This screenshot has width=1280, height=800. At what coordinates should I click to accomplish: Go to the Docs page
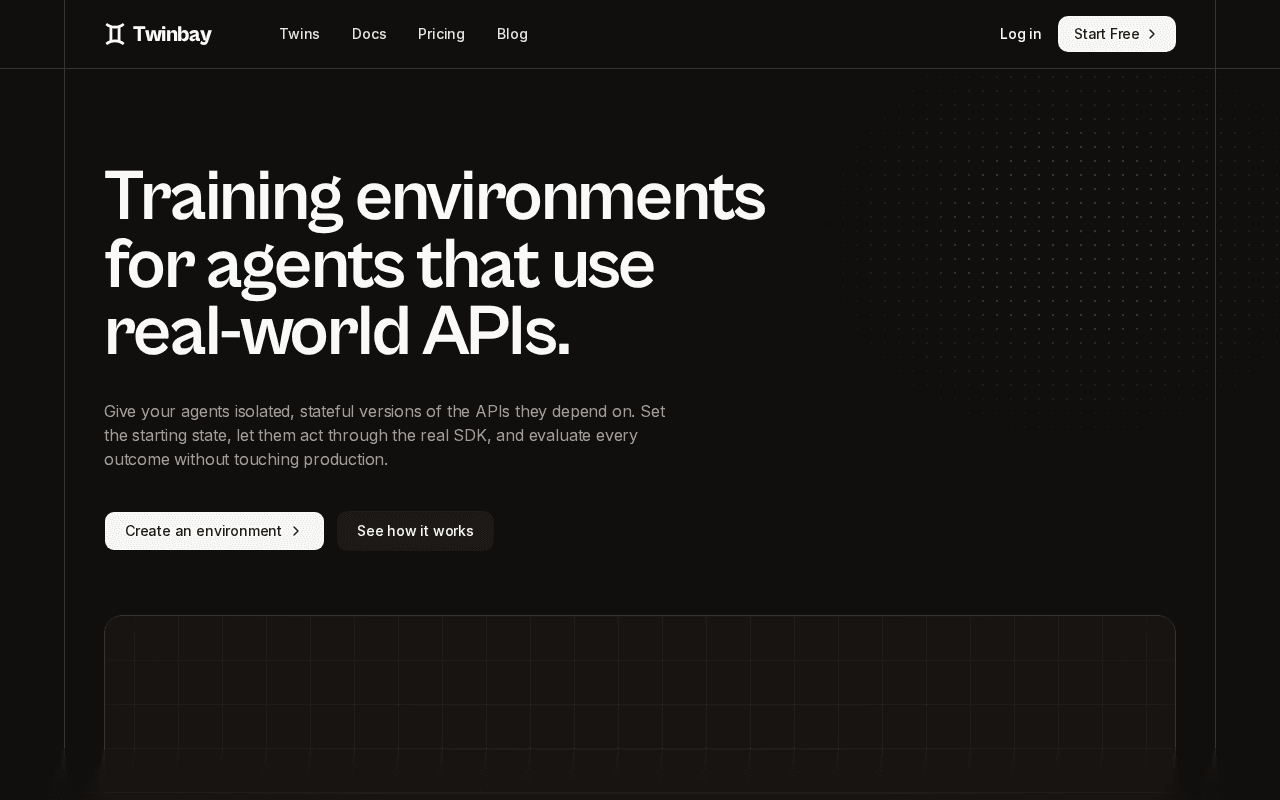pos(369,34)
